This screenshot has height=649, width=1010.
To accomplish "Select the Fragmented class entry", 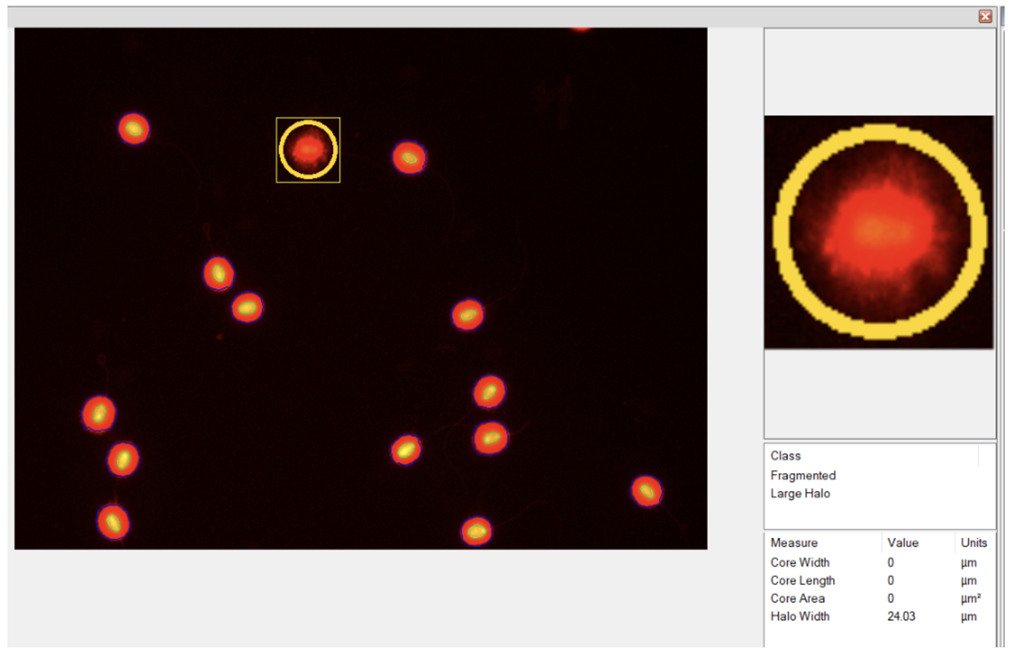I will (803, 475).
